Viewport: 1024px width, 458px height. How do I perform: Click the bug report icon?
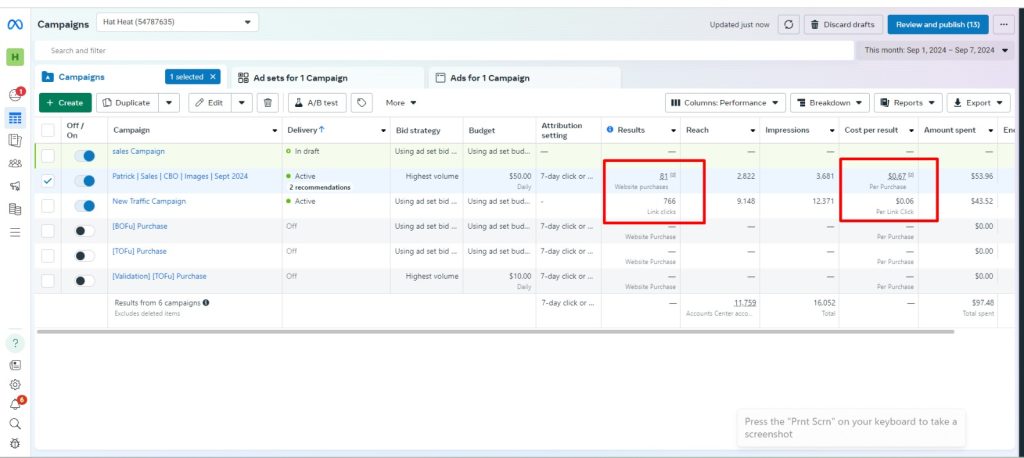coord(15,443)
